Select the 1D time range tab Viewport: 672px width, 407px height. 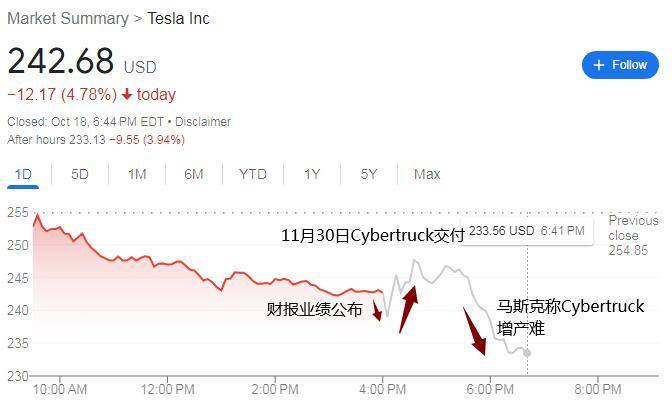[x=23, y=174]
